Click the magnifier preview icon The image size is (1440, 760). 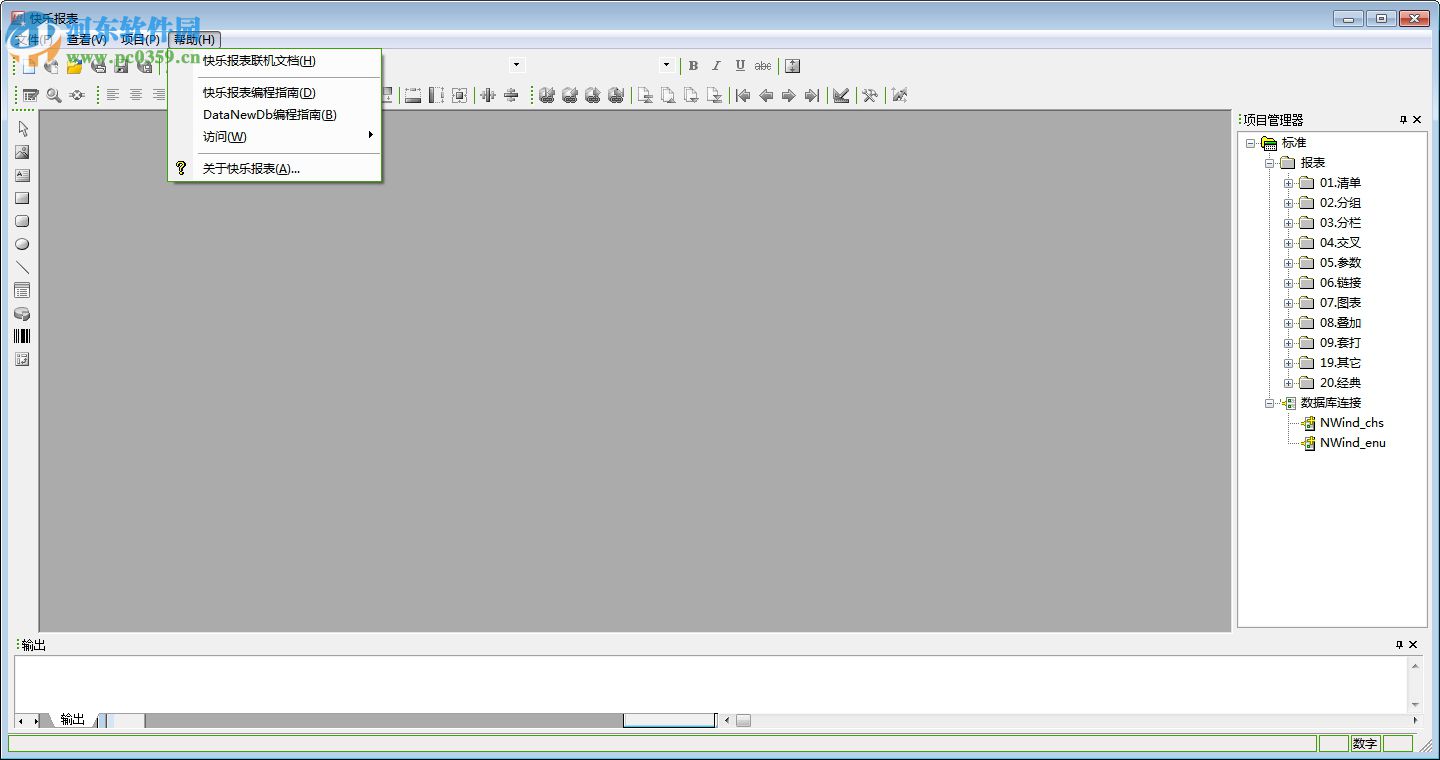pyautogui.click(x=54, y=95)
